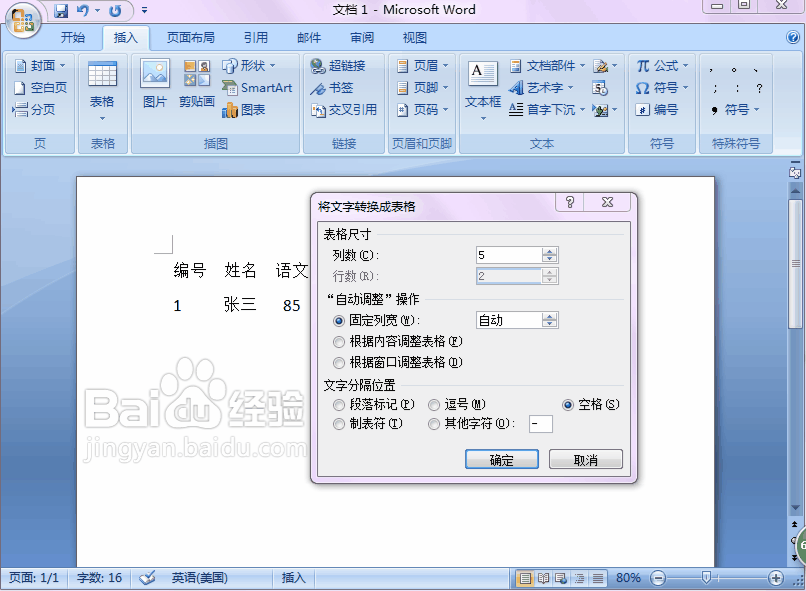Choose paragraph mark (段落标记) separator
This screenshot has width=806, height=591.
[374, 405]
